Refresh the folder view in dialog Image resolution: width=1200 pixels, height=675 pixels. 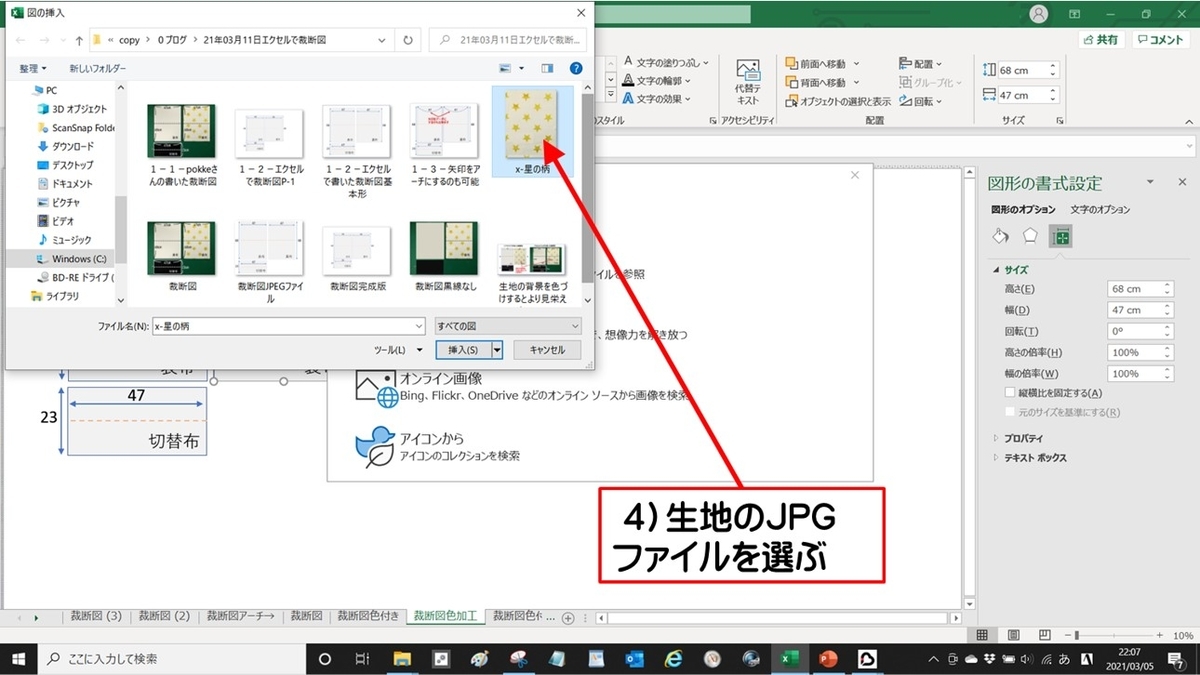[x=408, y=41]
